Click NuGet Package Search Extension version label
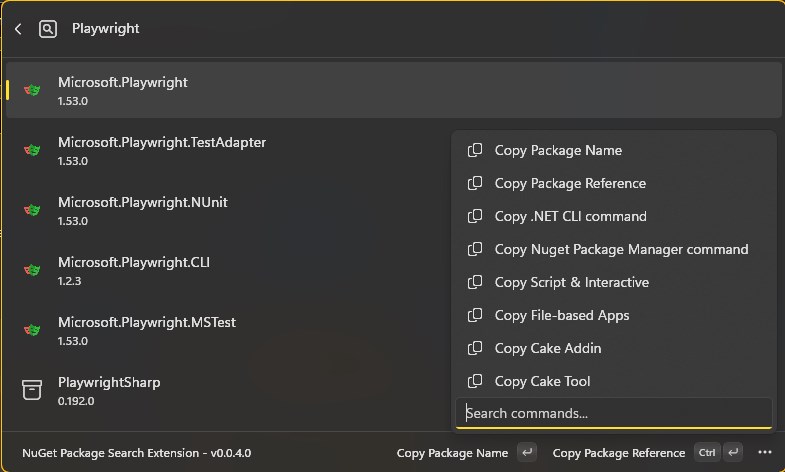Image resolution: width=785 pixels, height=472 pixels. click(137, 453)
